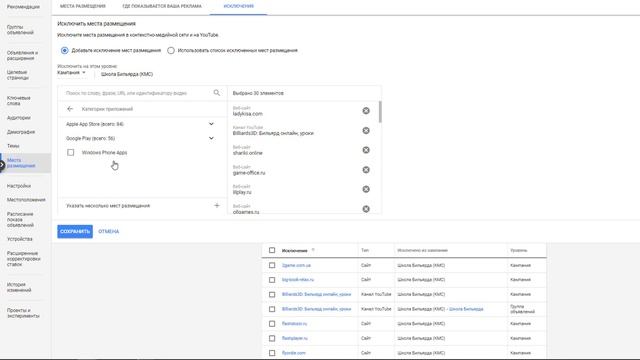
Task: Remove Billiards3D YouTube channel from selected list
Action: click(366, 131)
